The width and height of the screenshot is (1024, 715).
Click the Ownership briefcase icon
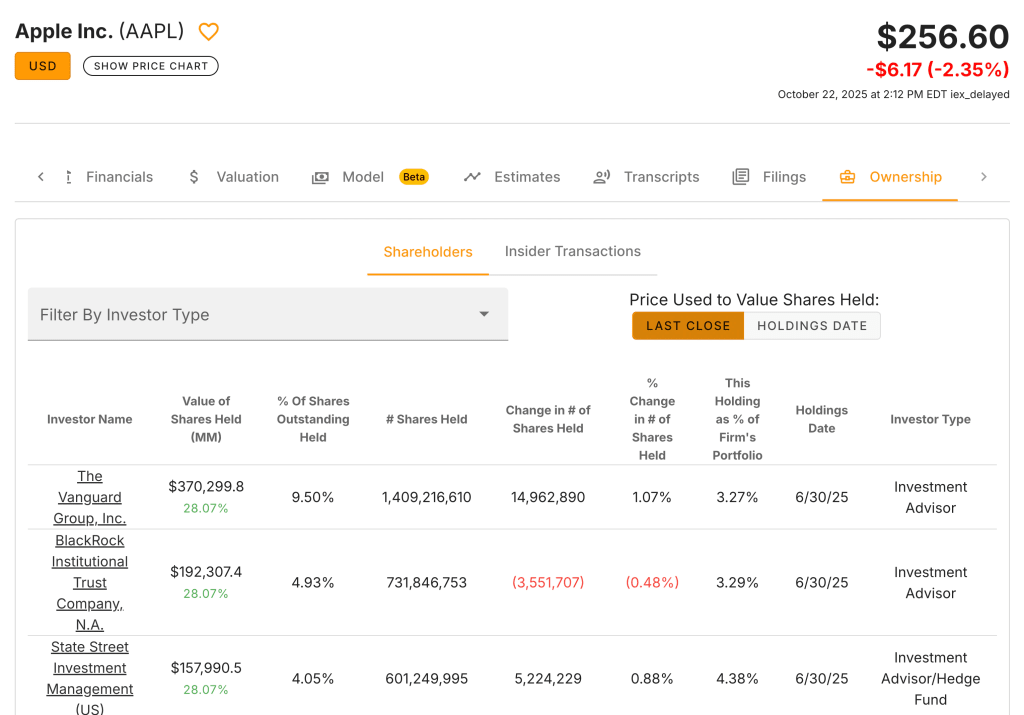847,177
